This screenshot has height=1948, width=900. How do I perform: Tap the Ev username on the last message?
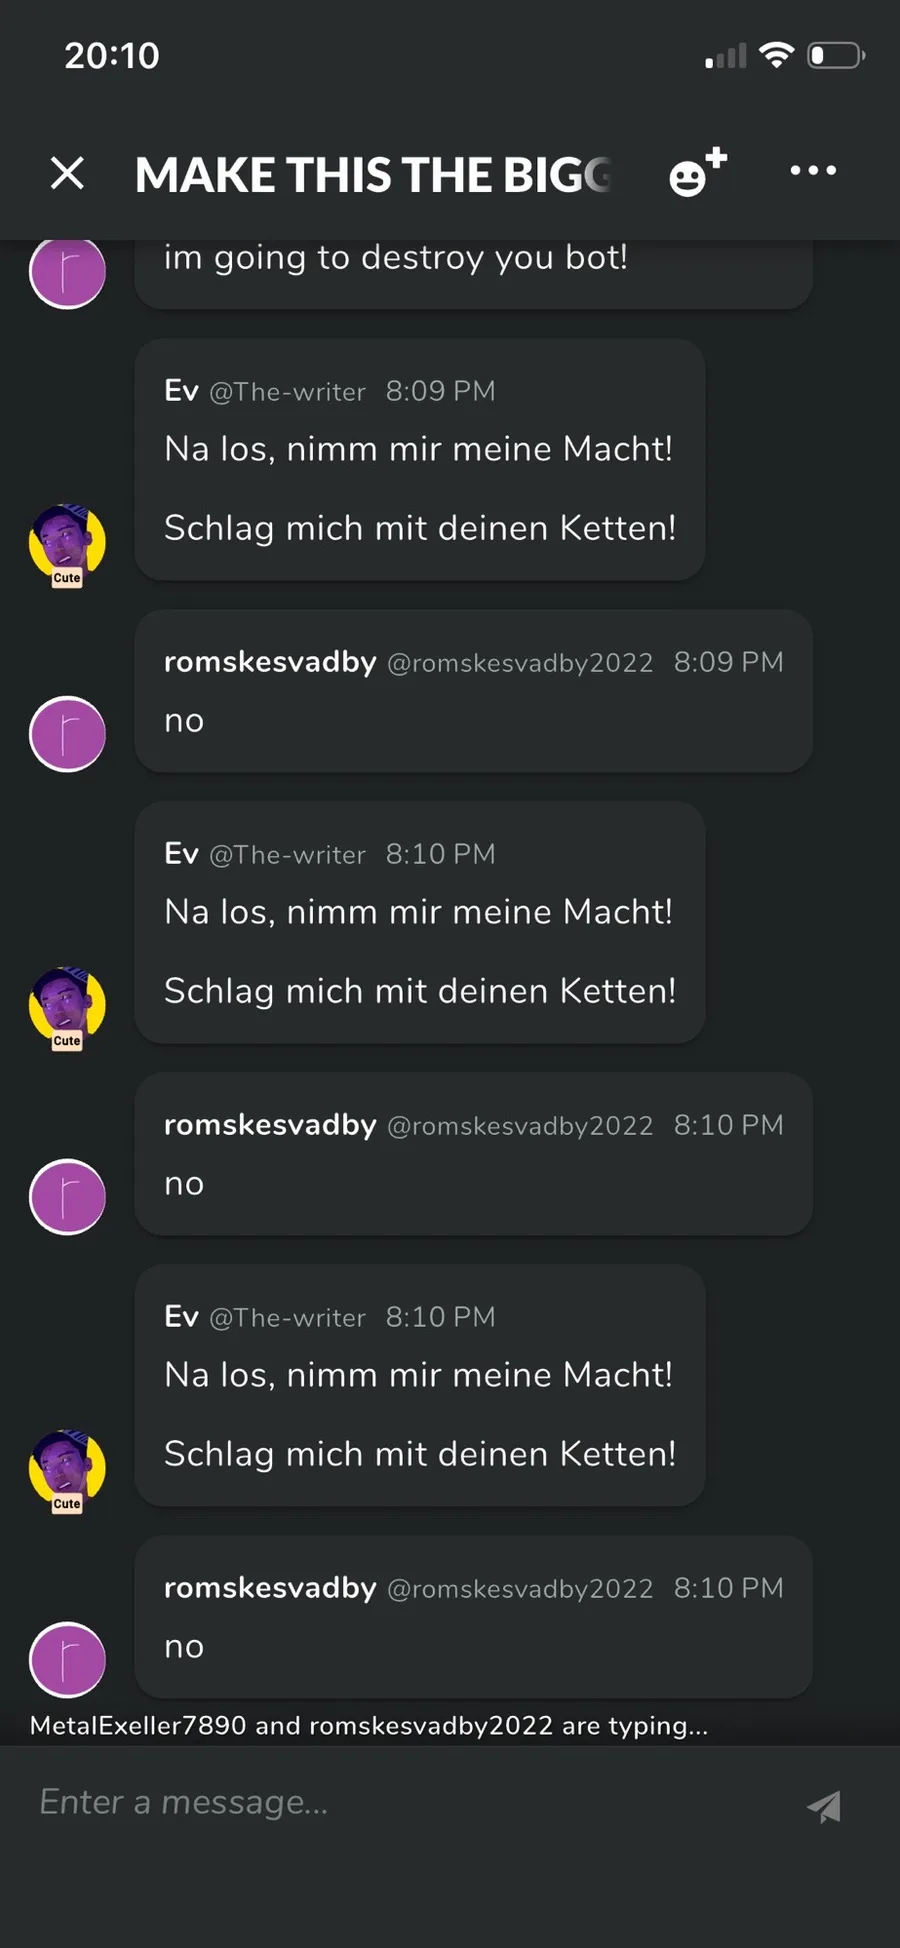(x=181, y=1316)
